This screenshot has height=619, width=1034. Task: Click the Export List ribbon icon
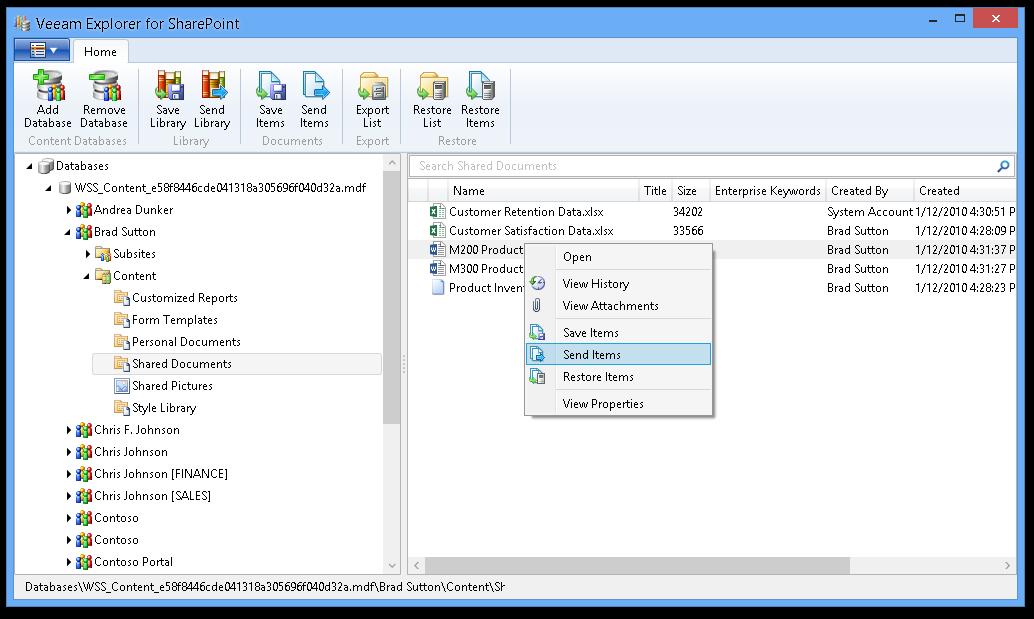tap(373, 86)
